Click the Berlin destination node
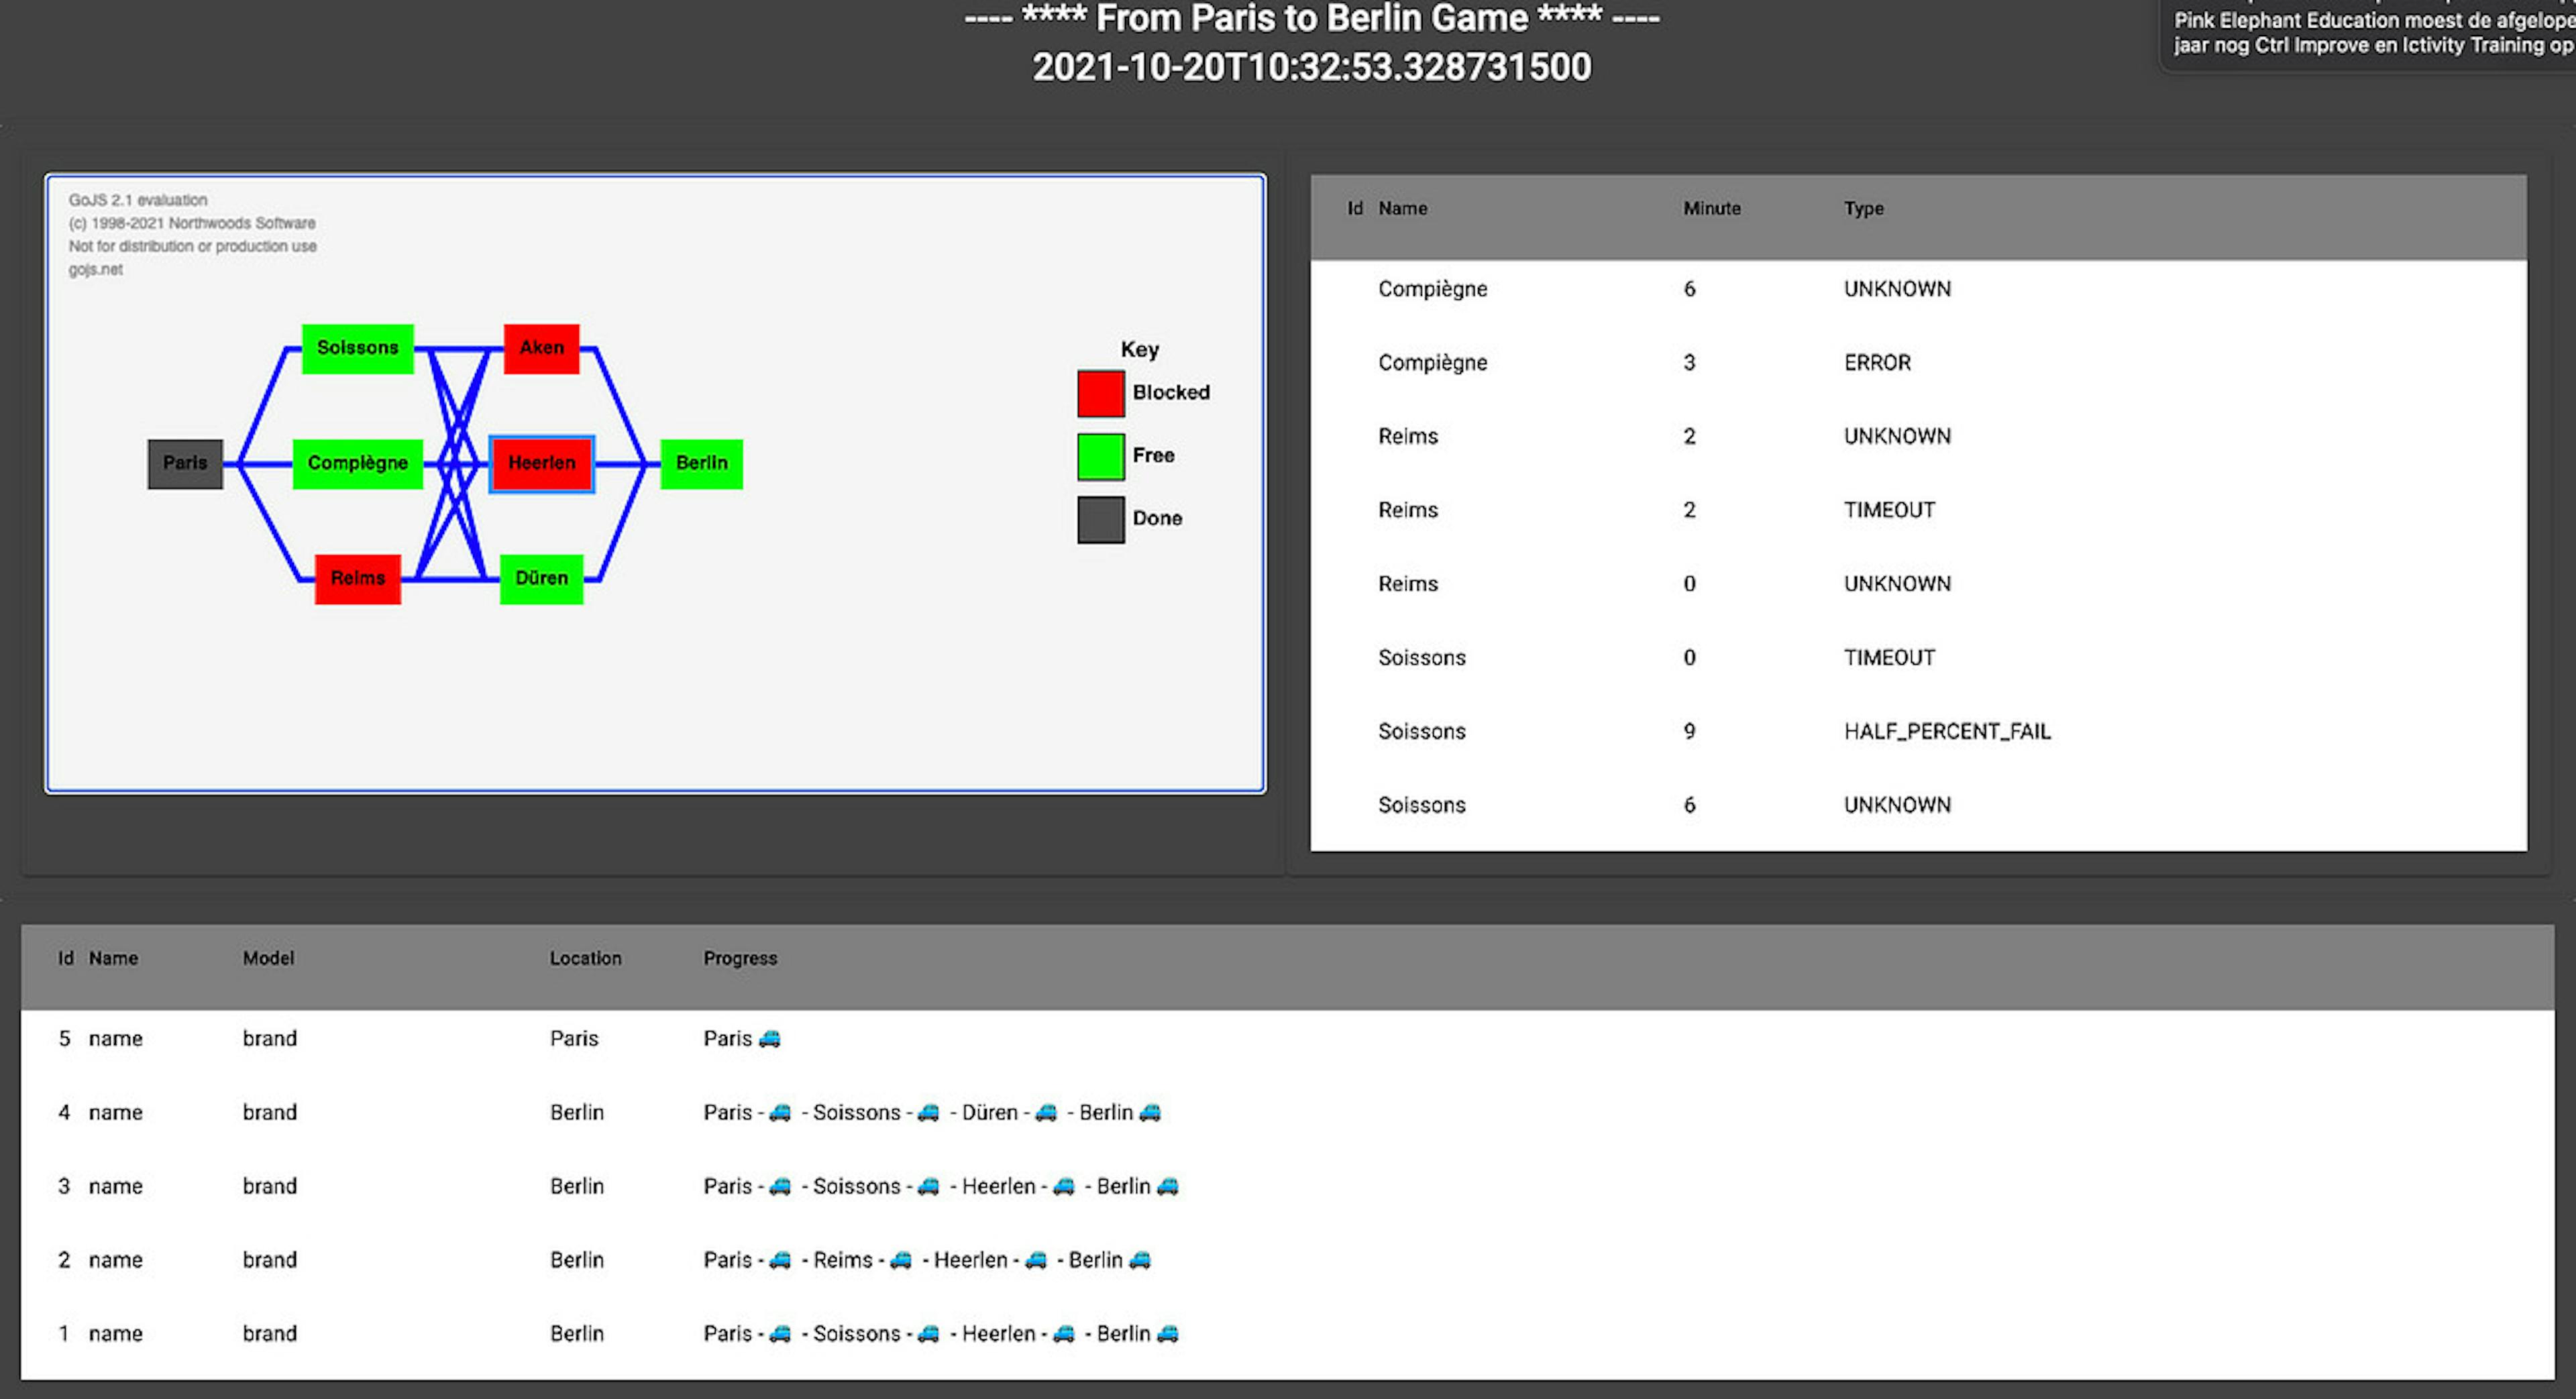Screen dimensions: 2576x1399 point(701,463)
